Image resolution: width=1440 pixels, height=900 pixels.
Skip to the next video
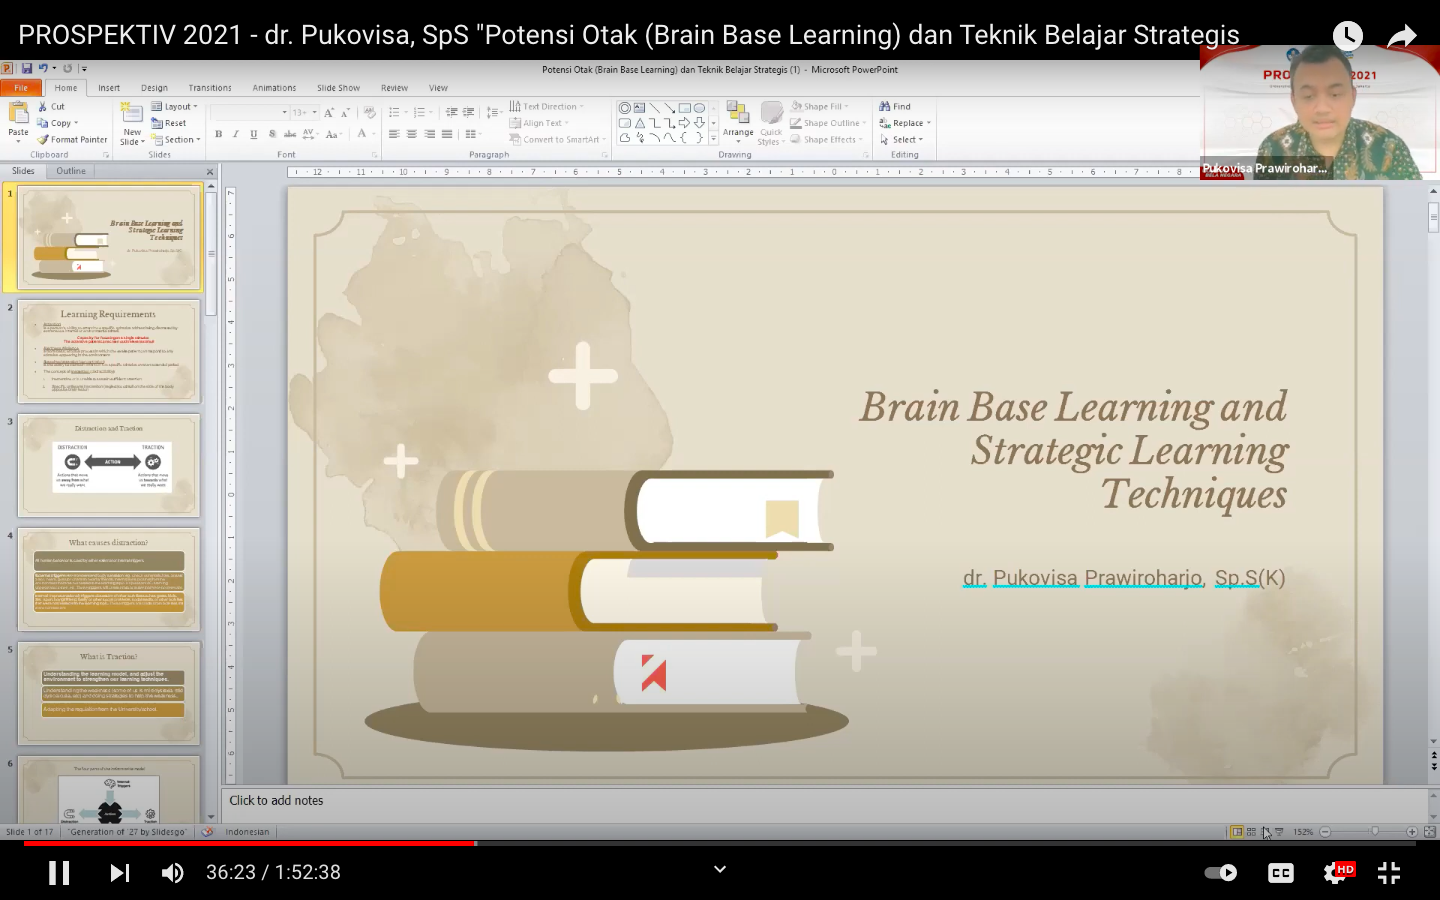(119, 873)
